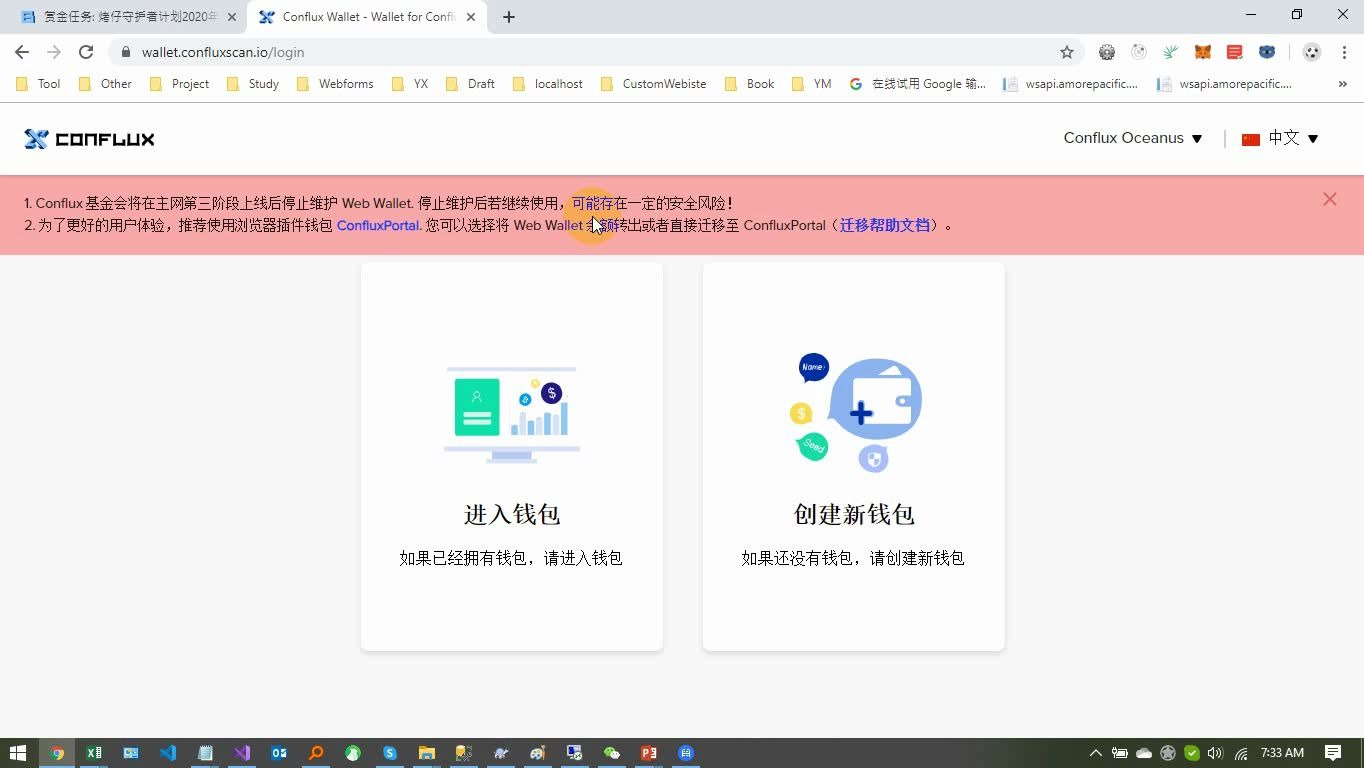Viewport: 1364px width, 768px height.
Task: Click the gray circular orbit extension icon
Action: point(1138,52)
